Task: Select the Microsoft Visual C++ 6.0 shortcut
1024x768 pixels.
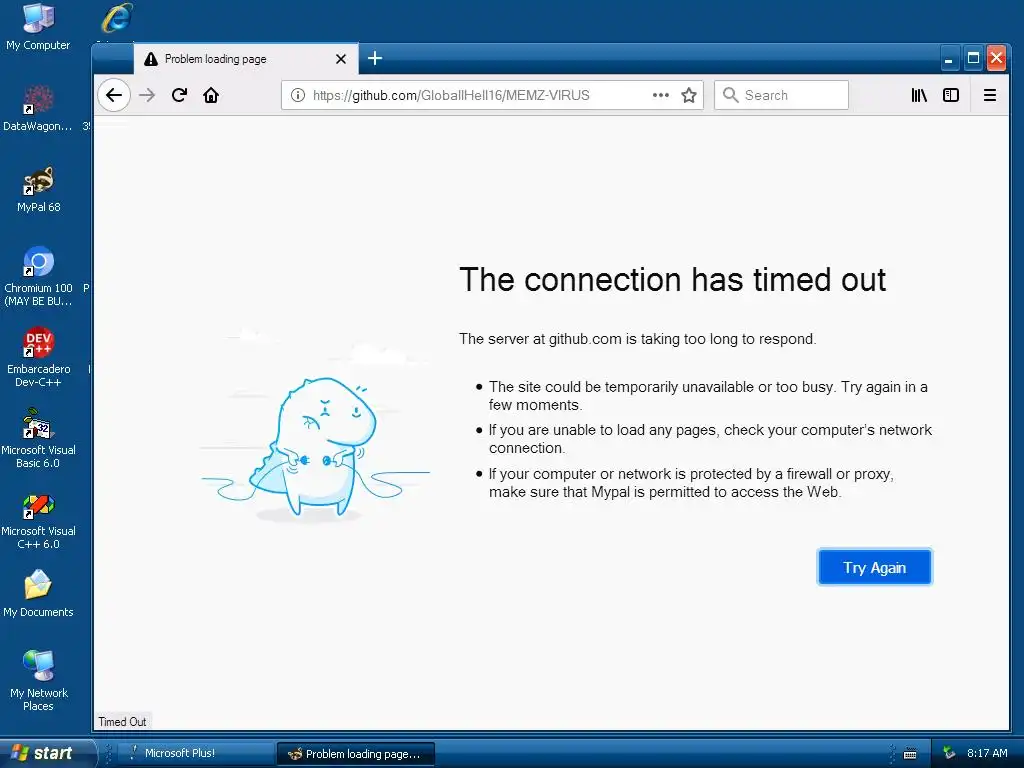Action: click(x=38, y=520)
